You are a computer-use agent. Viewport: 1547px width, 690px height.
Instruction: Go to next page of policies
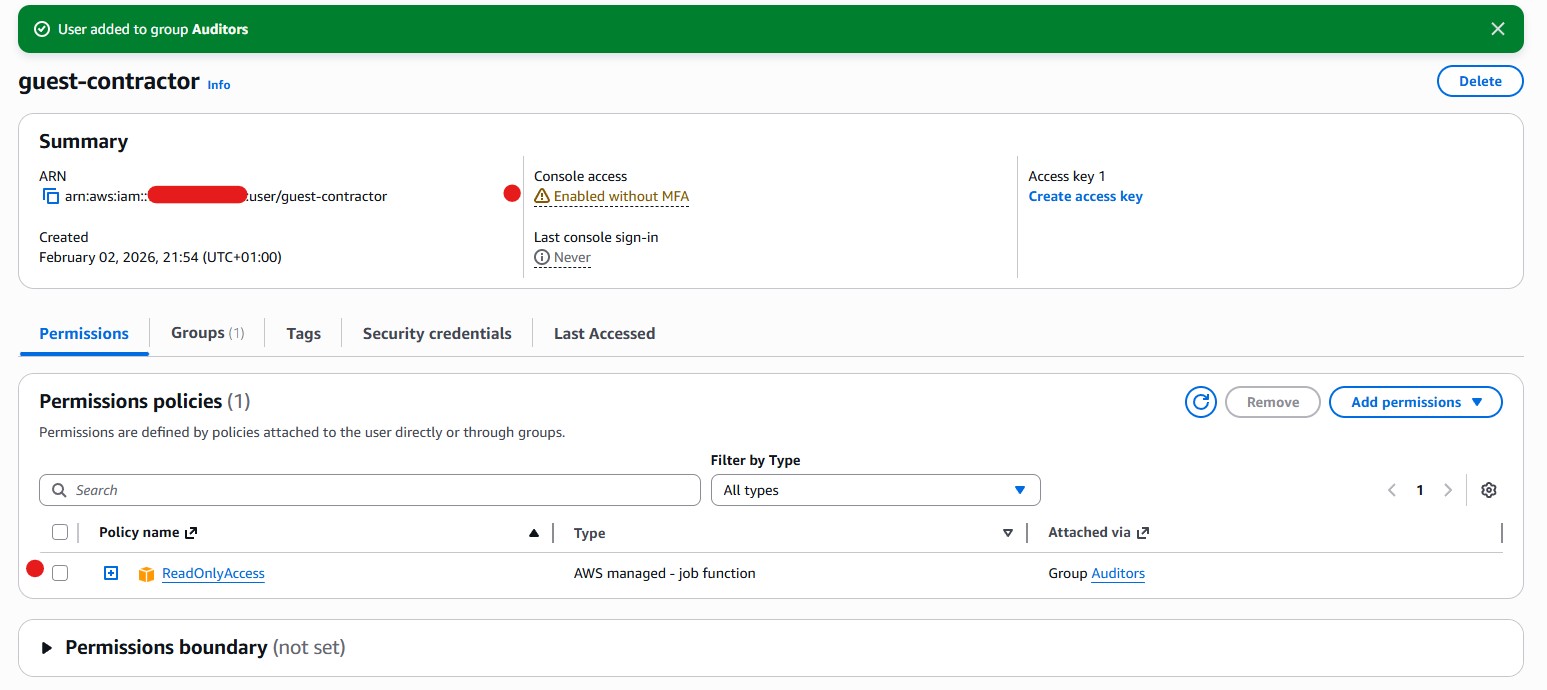click(x=1447, y=490)
